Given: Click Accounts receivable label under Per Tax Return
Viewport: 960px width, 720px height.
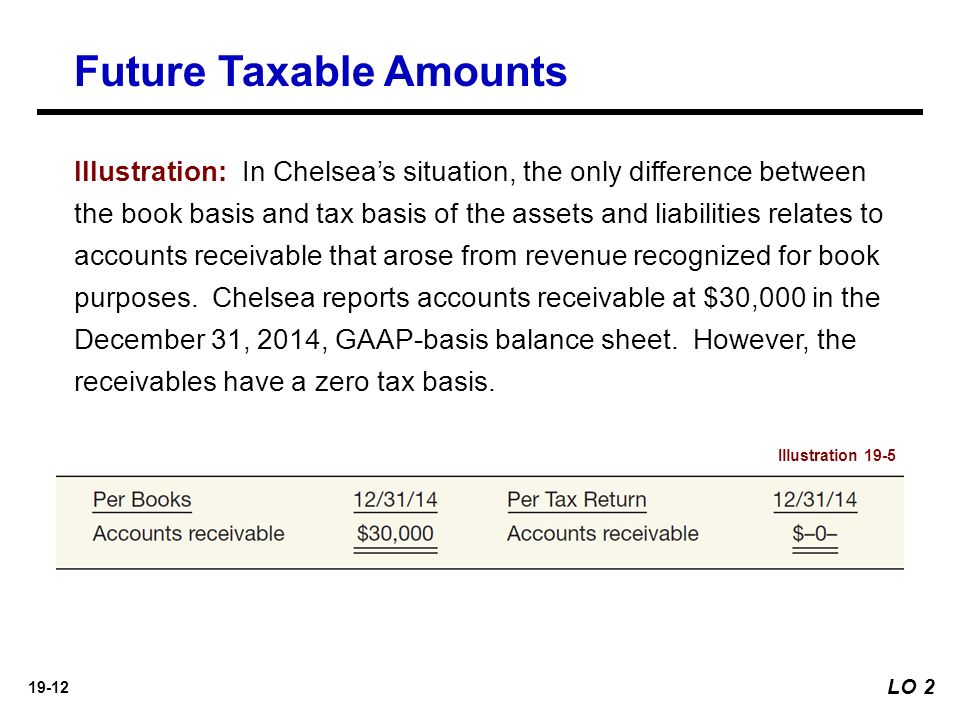Looking at the screenshot, I should pos(602,534).
